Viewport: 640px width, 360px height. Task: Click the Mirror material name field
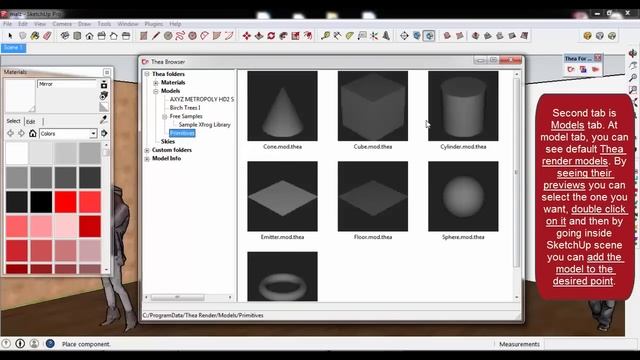(x=67, y=84)
